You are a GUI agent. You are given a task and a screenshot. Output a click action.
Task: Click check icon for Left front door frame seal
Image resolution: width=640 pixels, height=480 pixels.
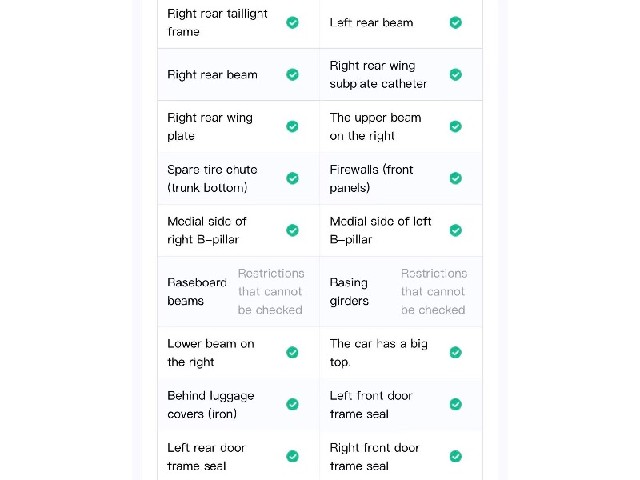pyautogui.click(x=456, y=404)
